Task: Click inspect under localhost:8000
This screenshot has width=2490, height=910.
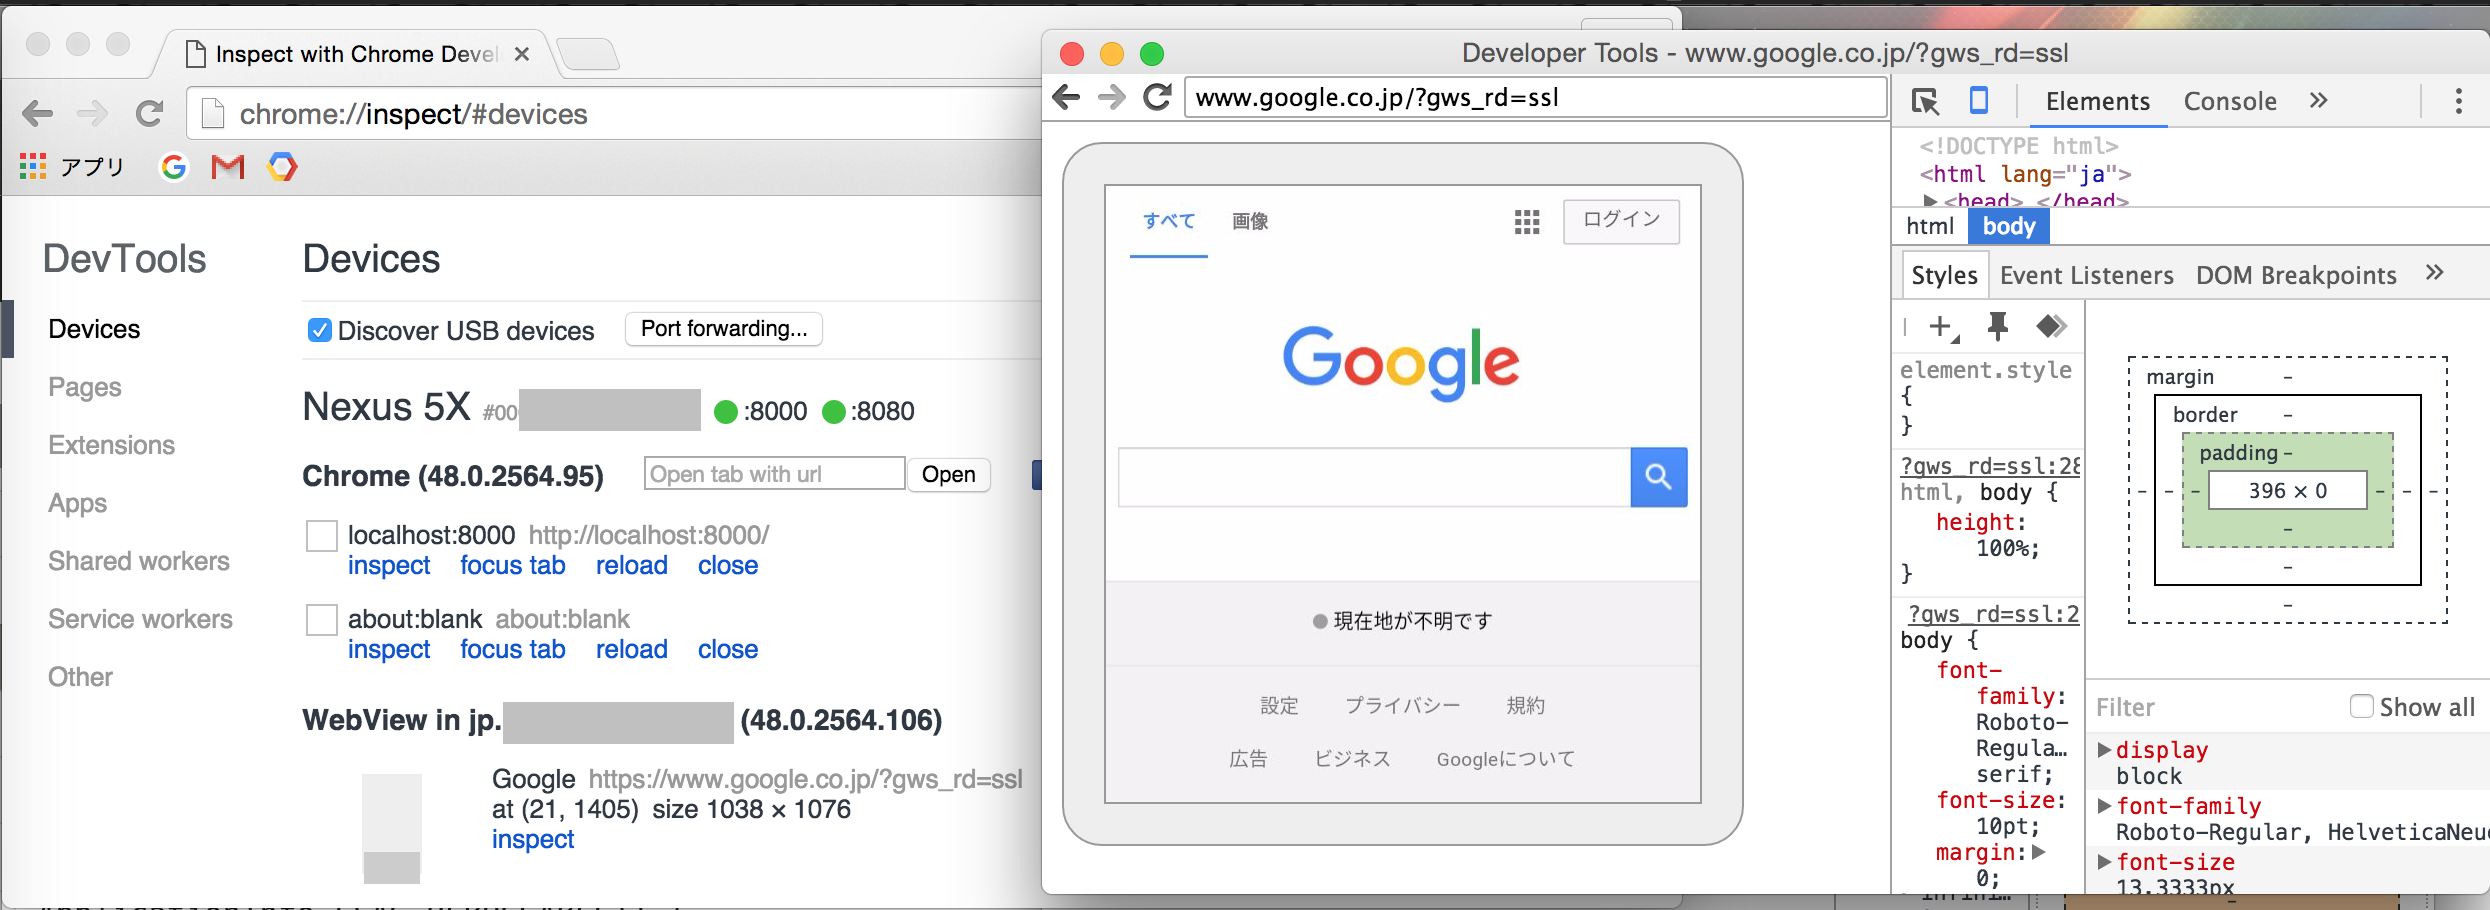Action: [389, 565]
